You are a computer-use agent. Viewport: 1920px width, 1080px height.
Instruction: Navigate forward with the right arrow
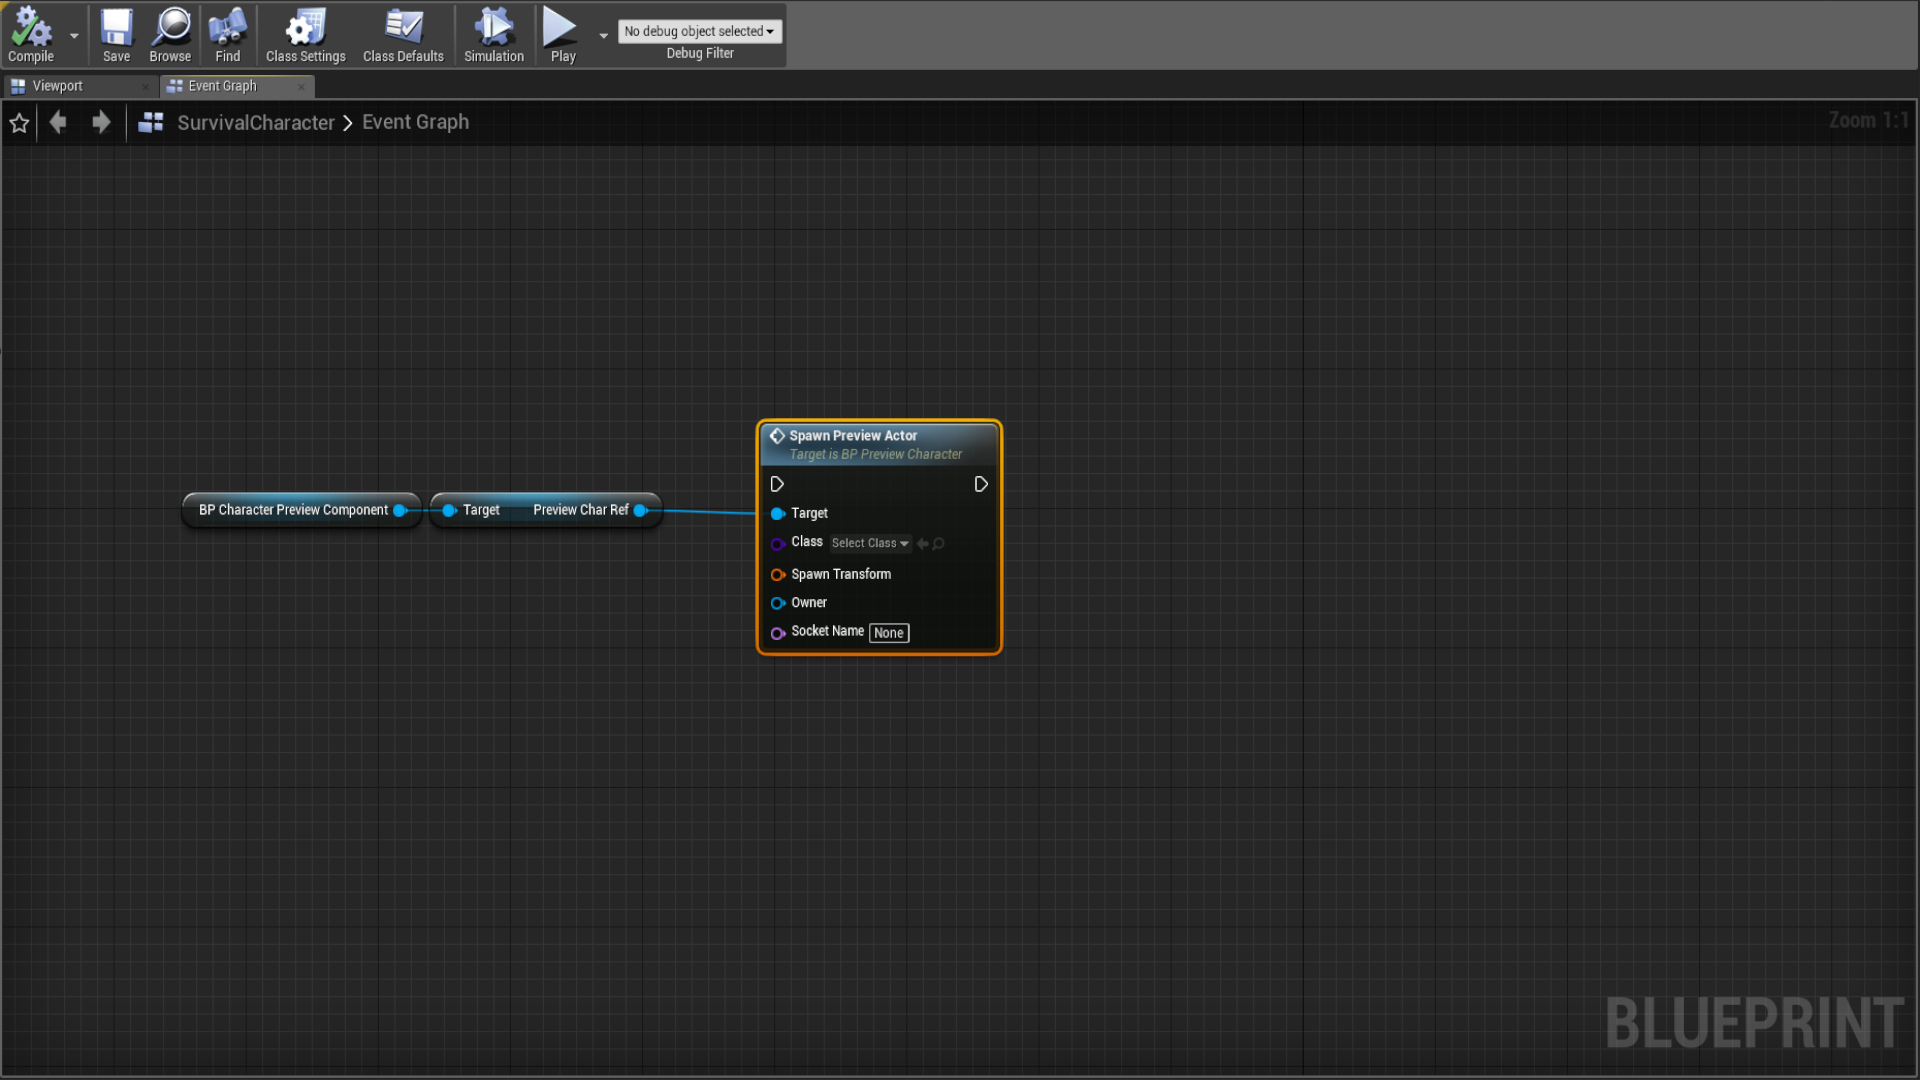101,122
